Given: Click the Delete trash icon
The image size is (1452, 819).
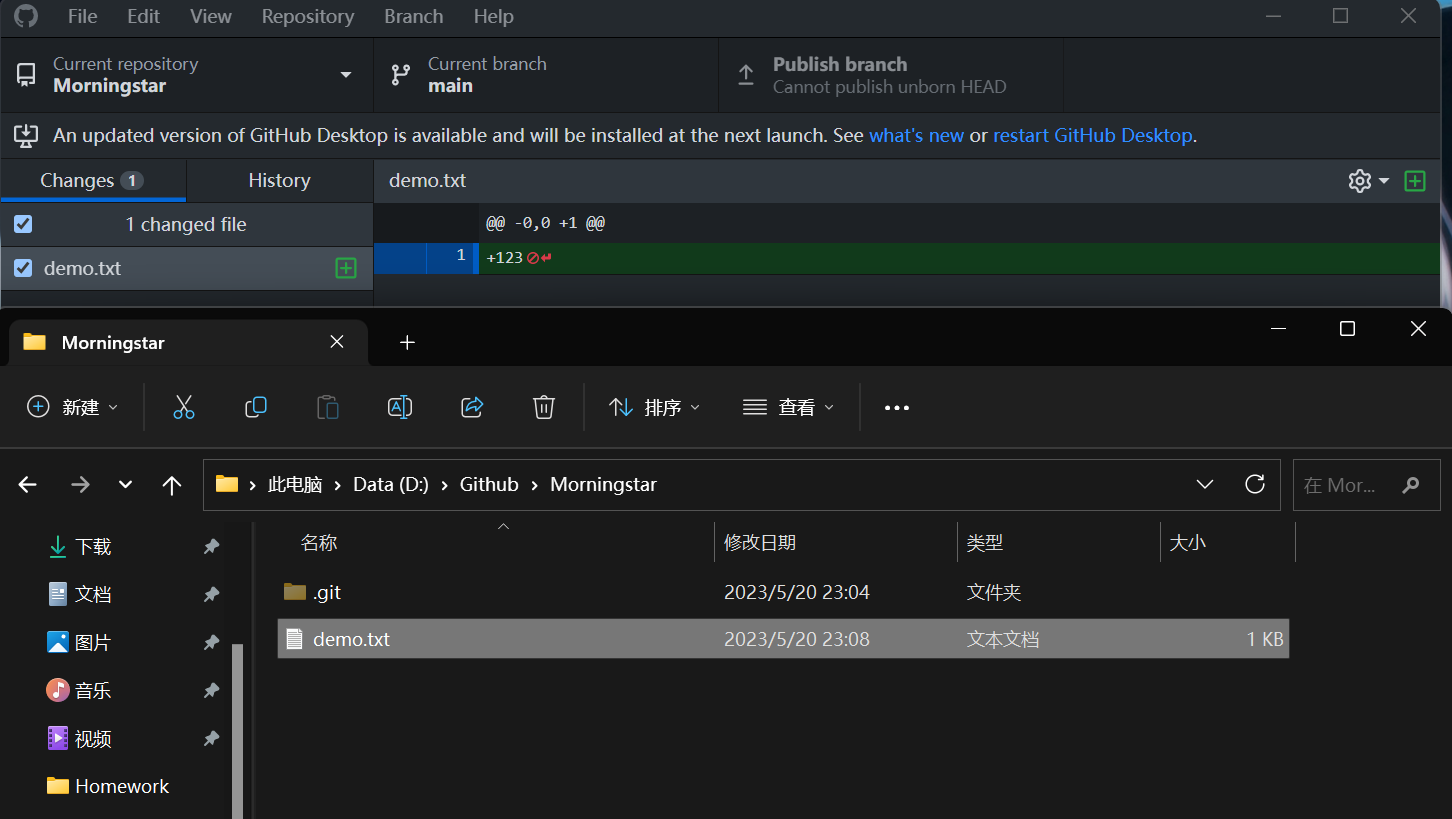Looking at the screenshot, I should 544,407.
